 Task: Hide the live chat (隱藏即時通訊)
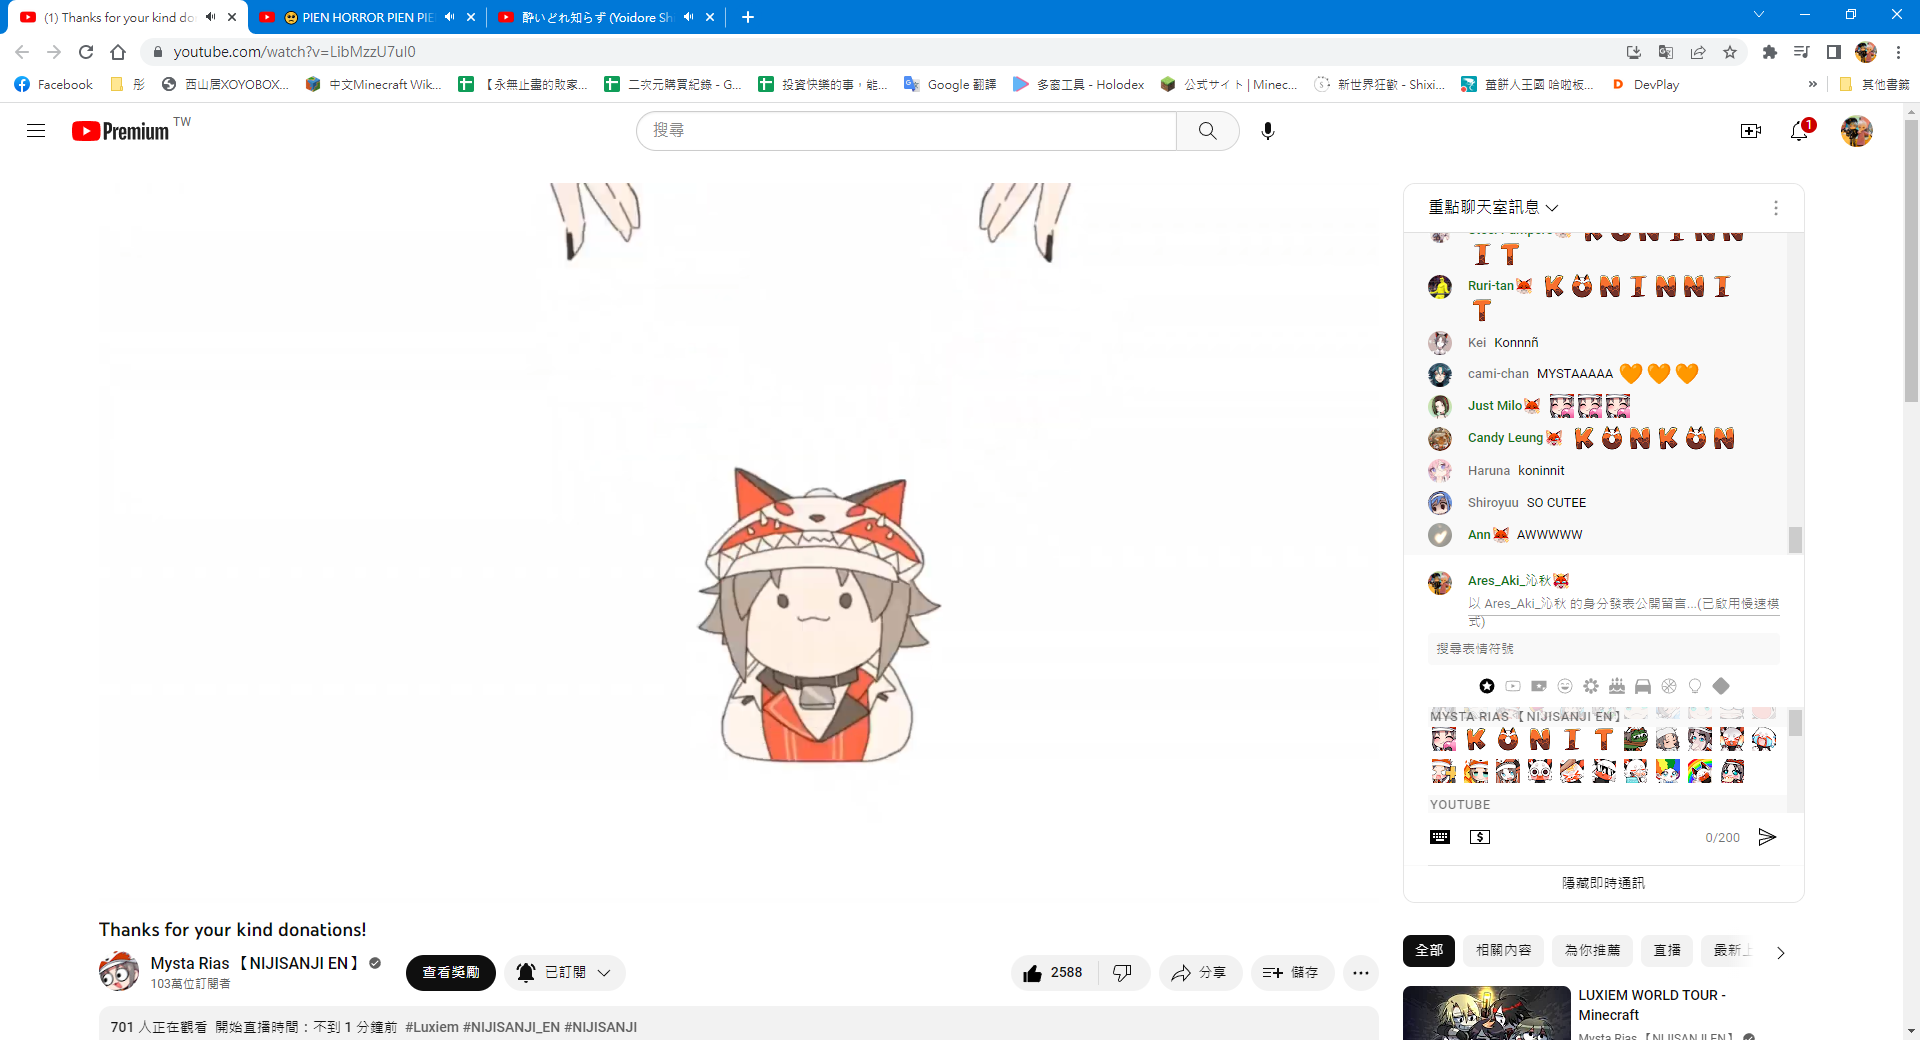point(1603,883)
